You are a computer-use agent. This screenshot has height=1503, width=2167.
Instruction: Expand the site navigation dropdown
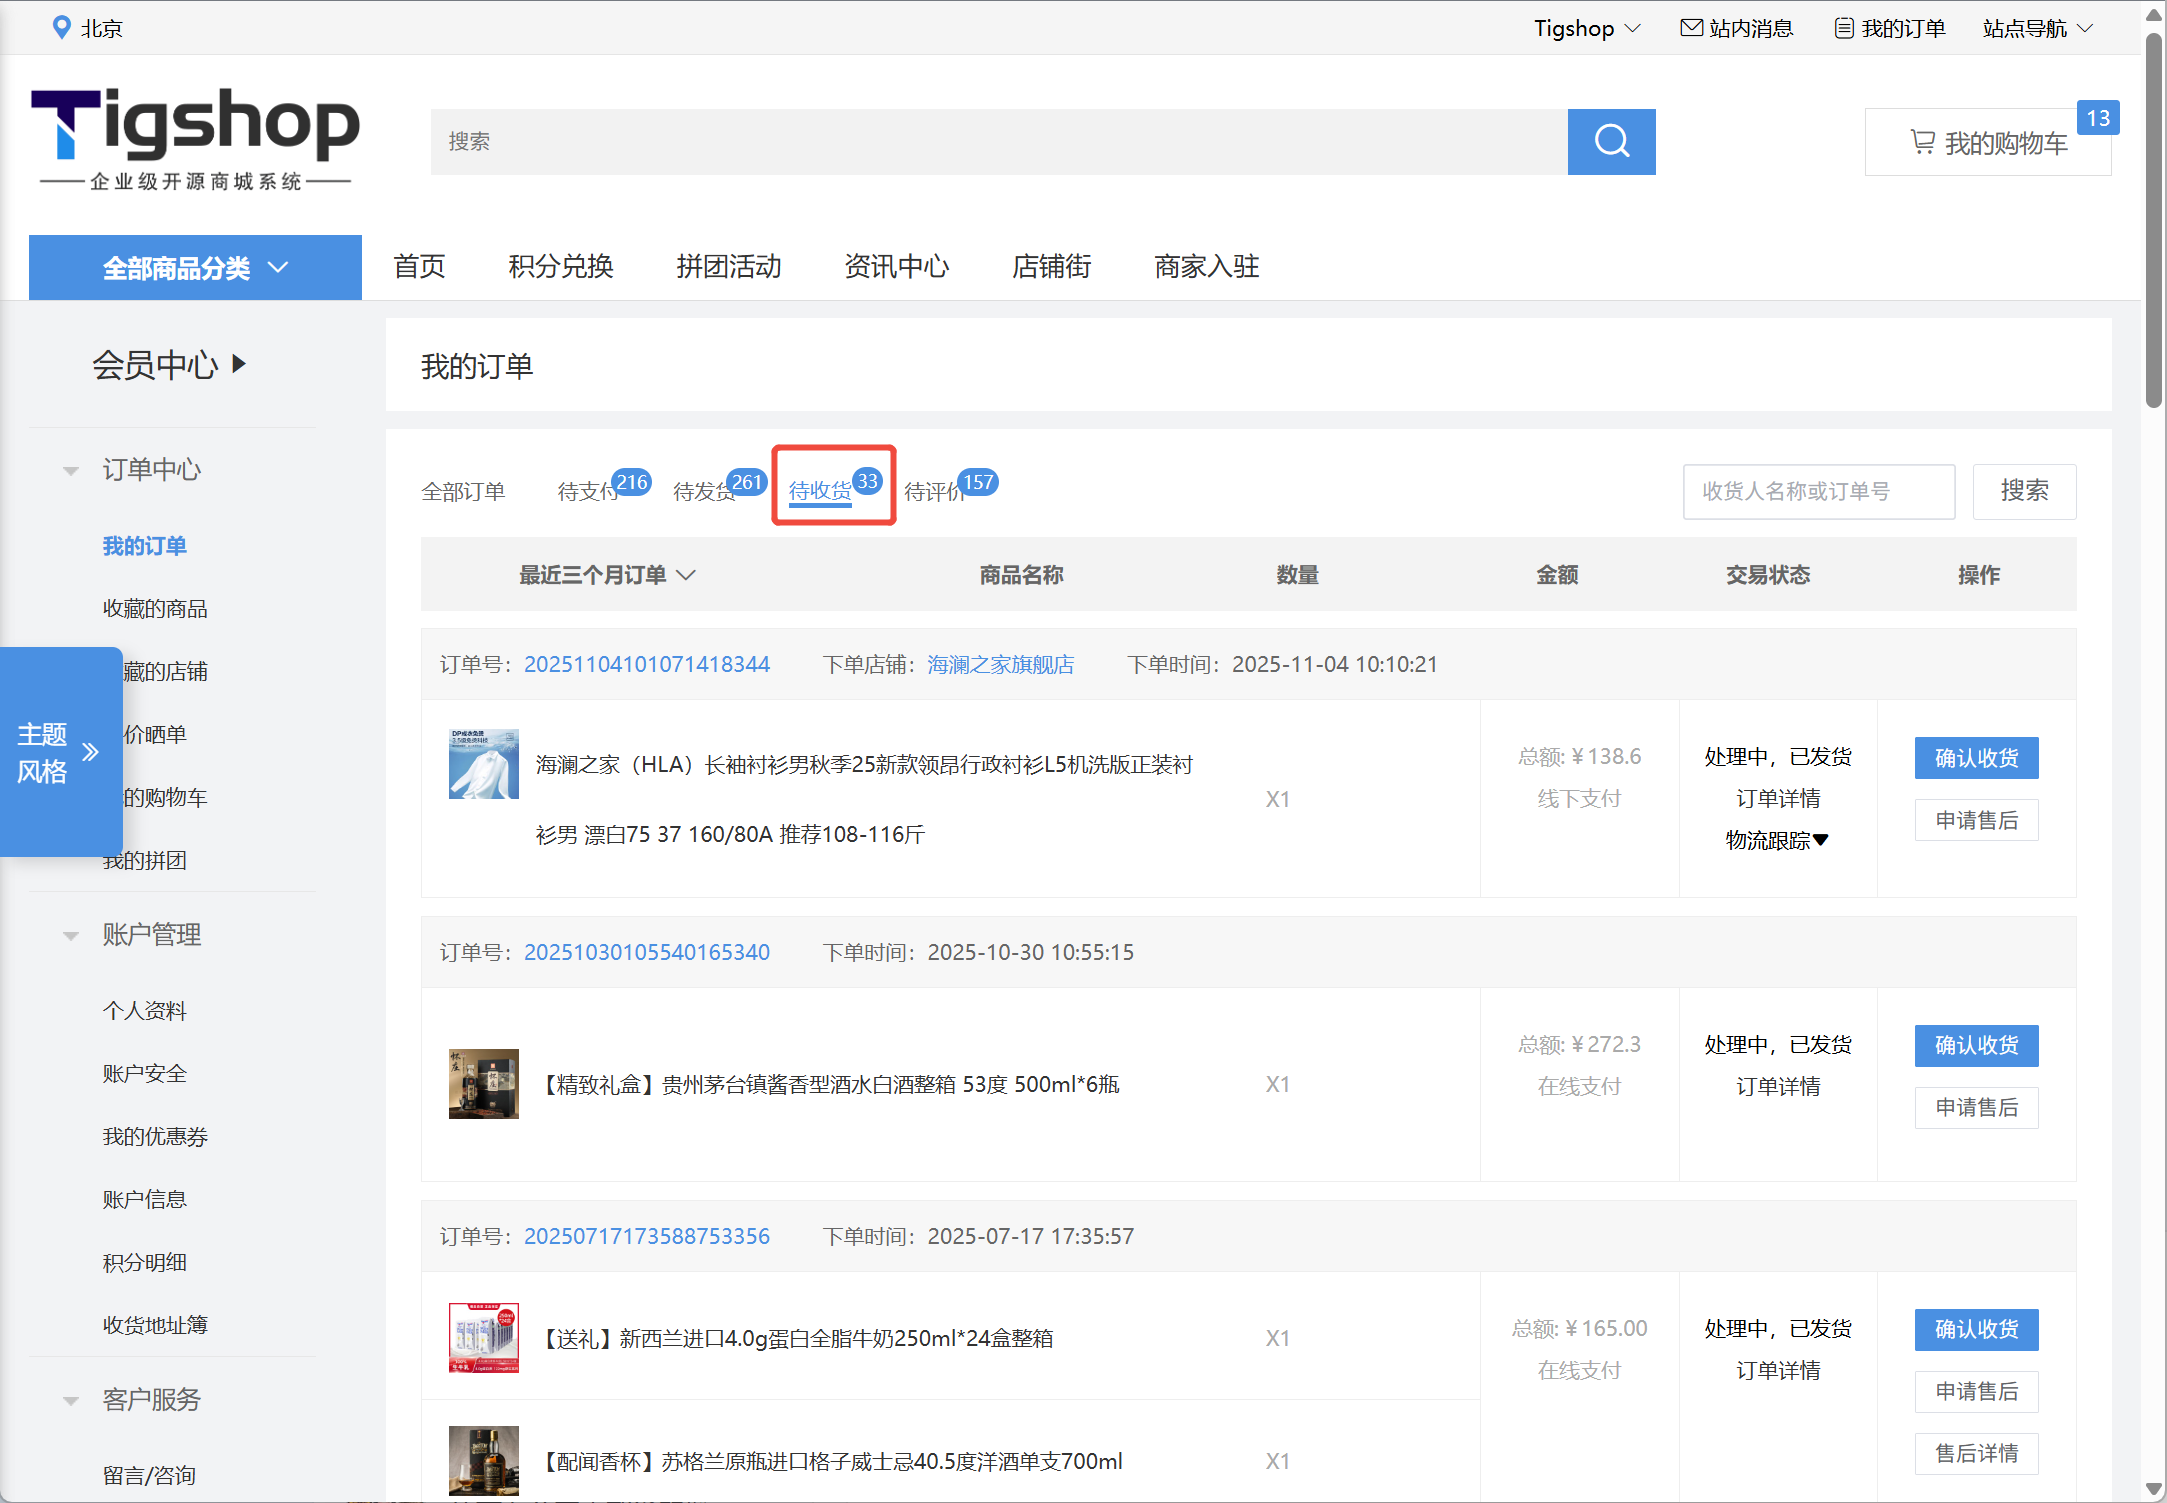point(2037,28)
